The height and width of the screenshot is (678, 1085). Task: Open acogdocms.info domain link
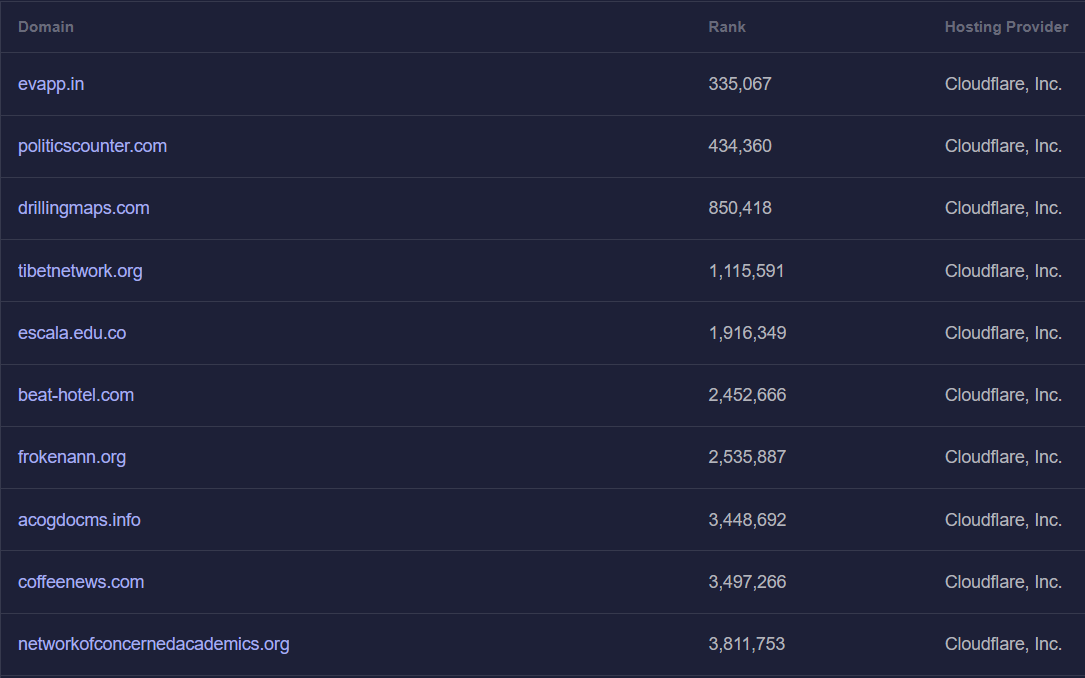(x=79, y=520)
